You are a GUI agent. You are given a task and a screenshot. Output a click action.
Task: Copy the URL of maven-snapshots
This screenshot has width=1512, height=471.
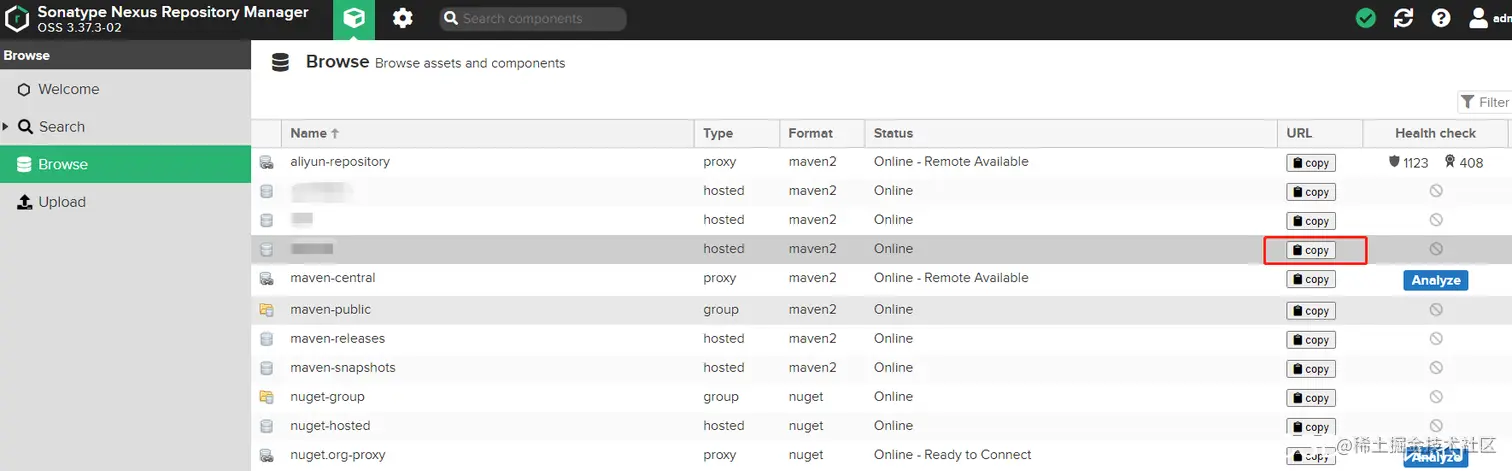(1310, 369)
